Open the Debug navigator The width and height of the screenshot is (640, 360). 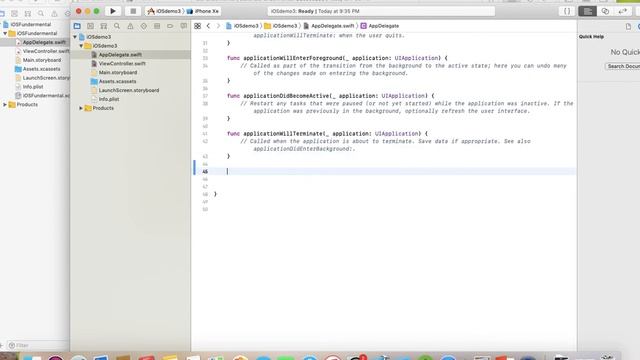point(157,26)
